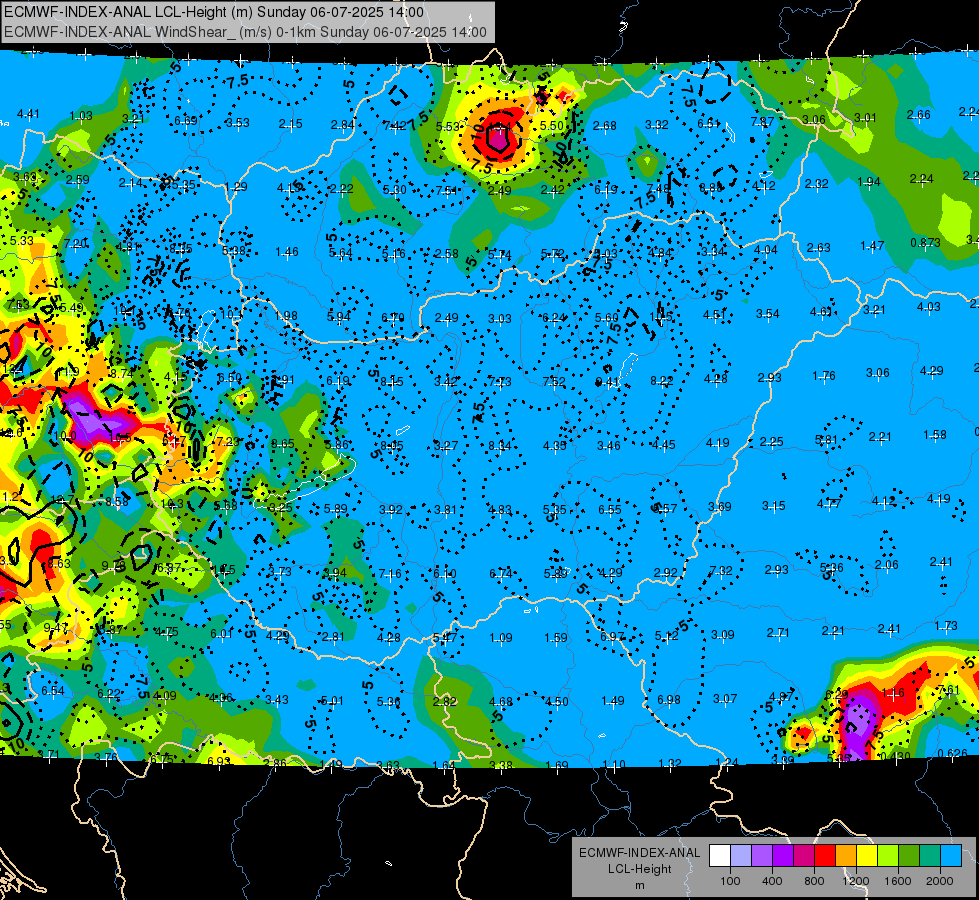Screen dimensions: 979x900
Task: Click the wind shear value 3.92
Action: (391, 509)
